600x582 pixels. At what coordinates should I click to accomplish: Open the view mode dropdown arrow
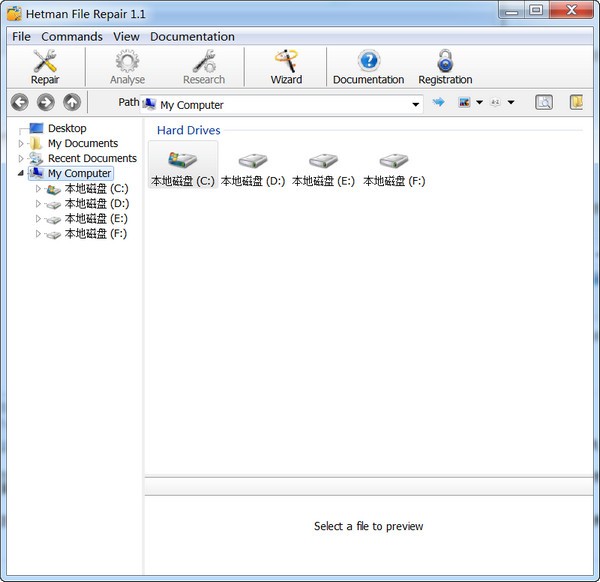479,102
